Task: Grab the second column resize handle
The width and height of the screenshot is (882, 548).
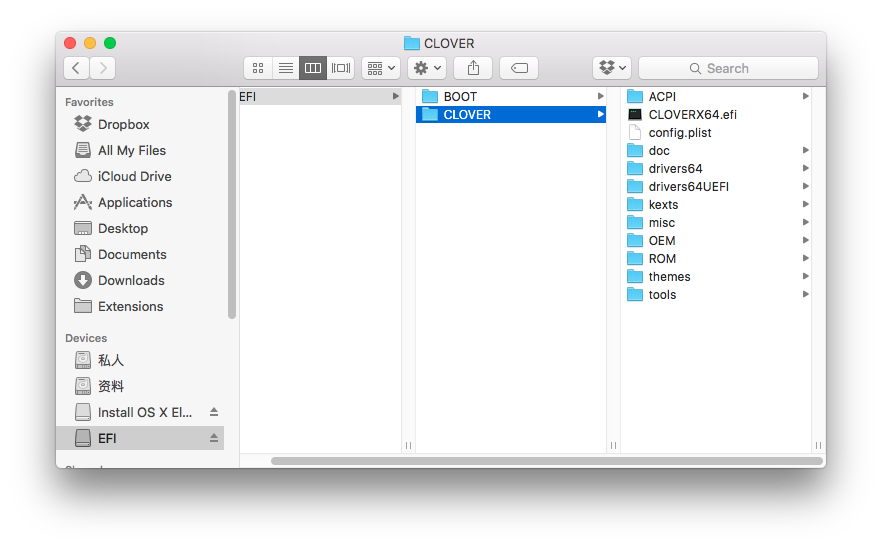Action: (613, 446)
